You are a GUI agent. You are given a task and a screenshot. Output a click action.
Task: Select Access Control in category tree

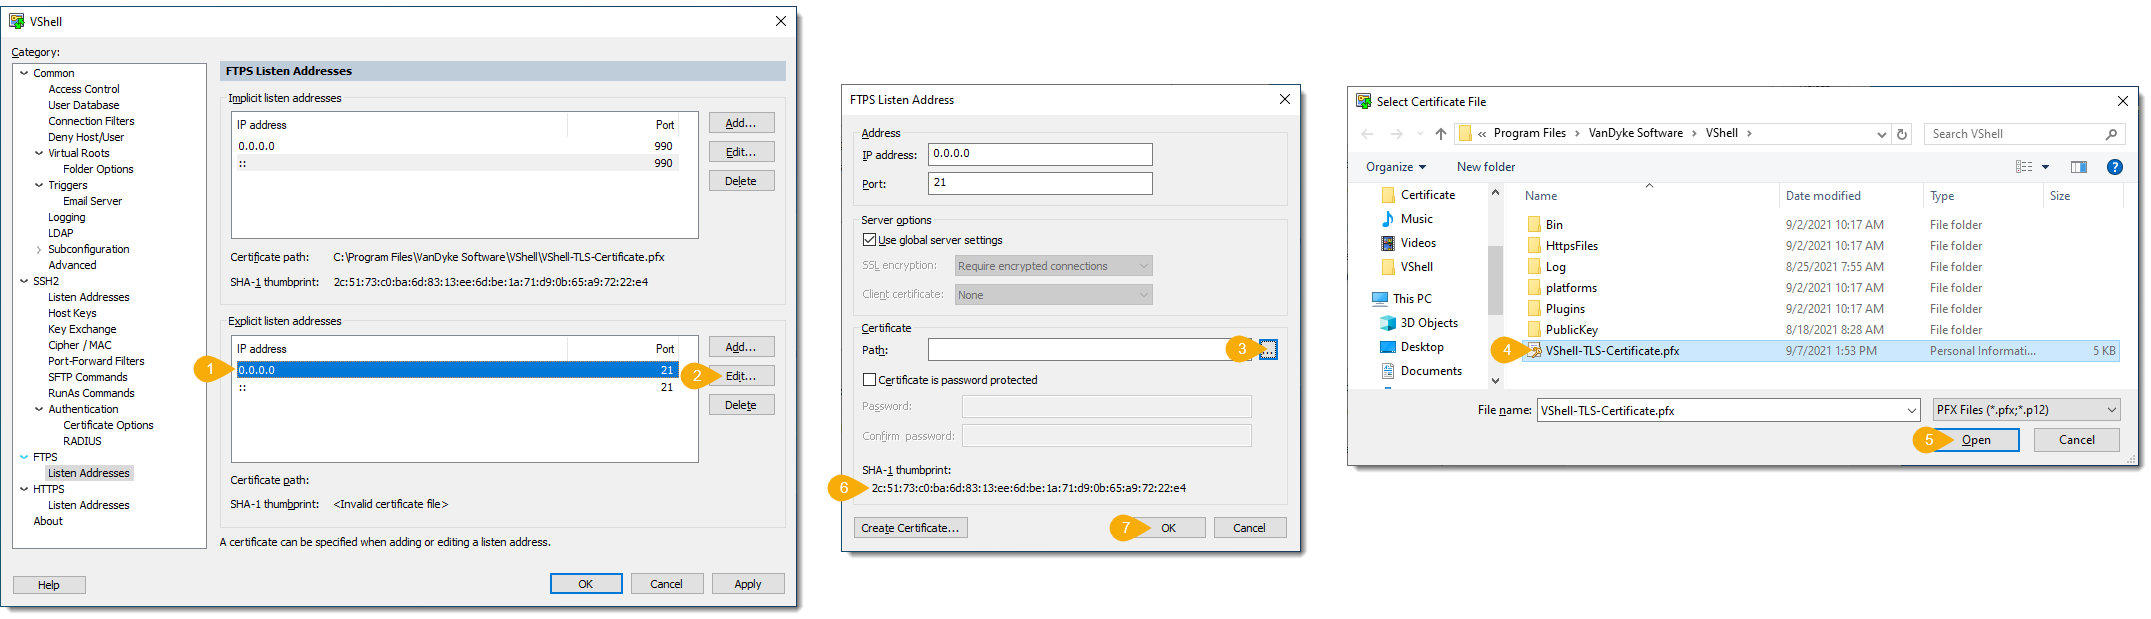point(84,89)
